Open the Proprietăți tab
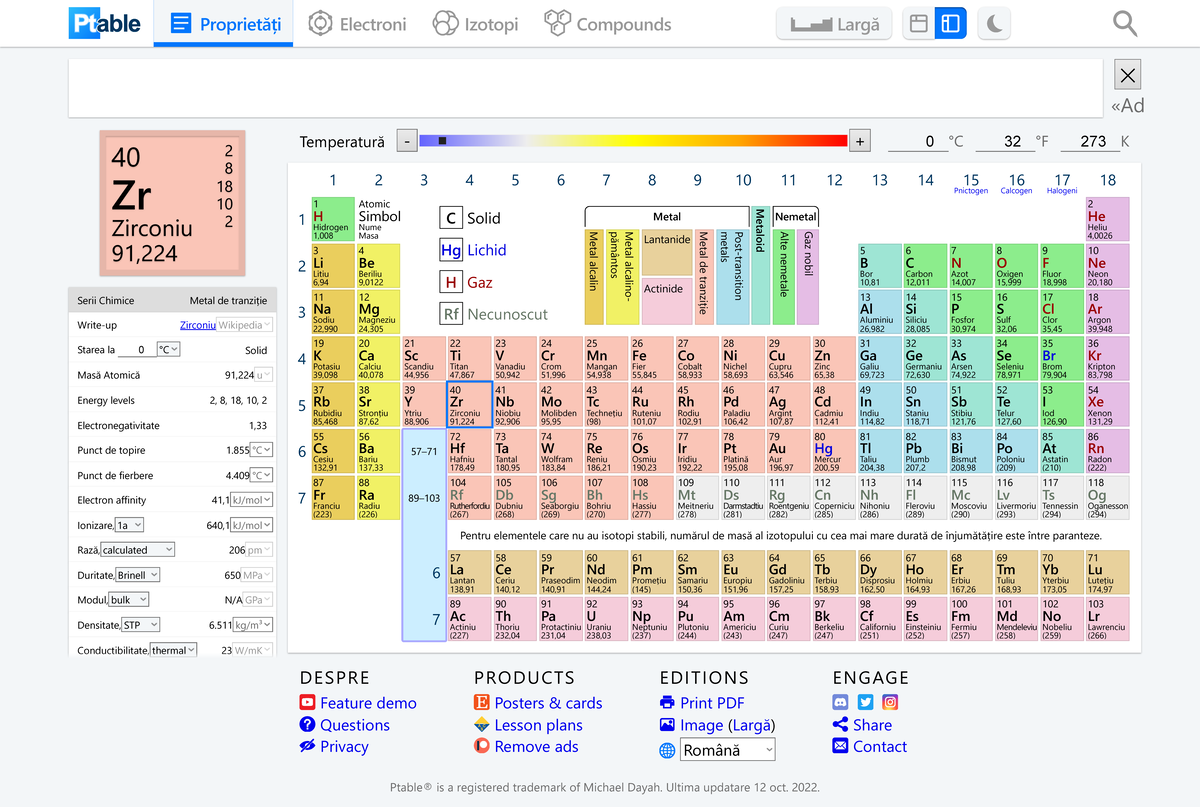 (x=223, y=23)
